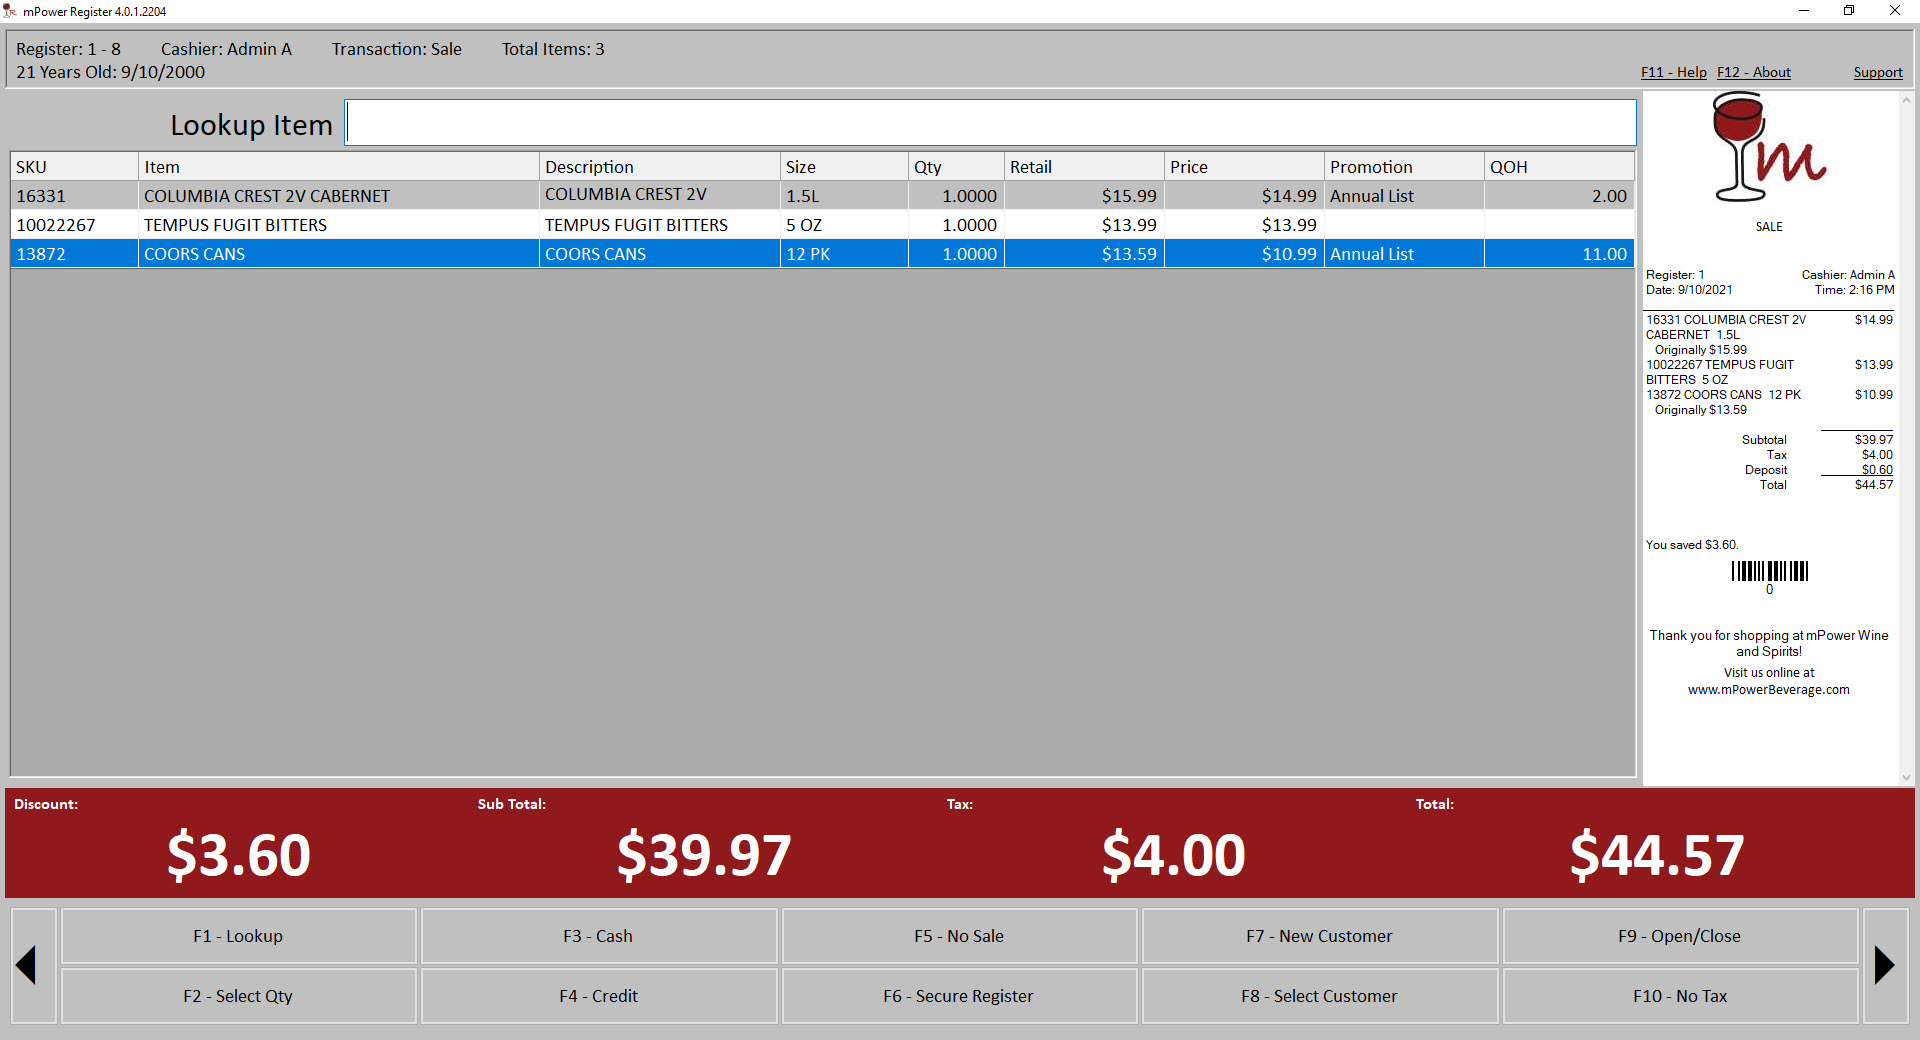Minimize the mPower Register window
This screenshot has height=1040, width=1920.
[x=1804, y=11]
